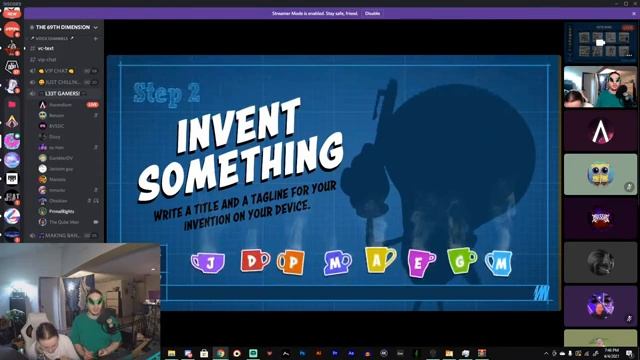The width and height of the screenshot is (640, 360).
Task: Show hidden system tray icons
Action: coord(546,353)
